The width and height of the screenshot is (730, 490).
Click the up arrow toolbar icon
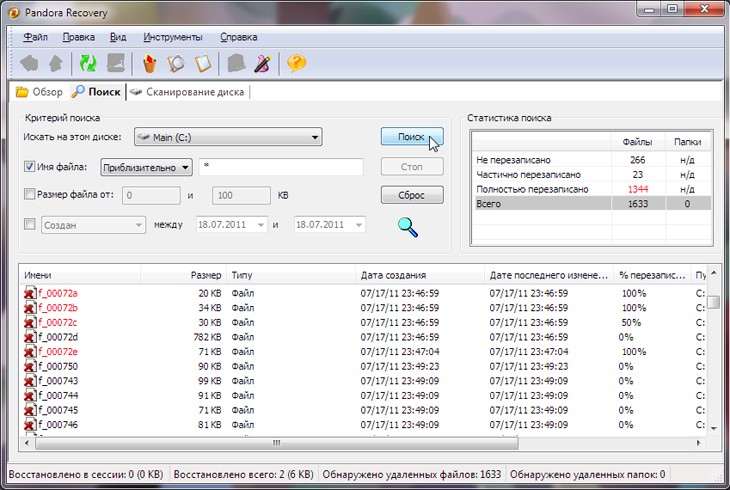click(x=56, y=63)
